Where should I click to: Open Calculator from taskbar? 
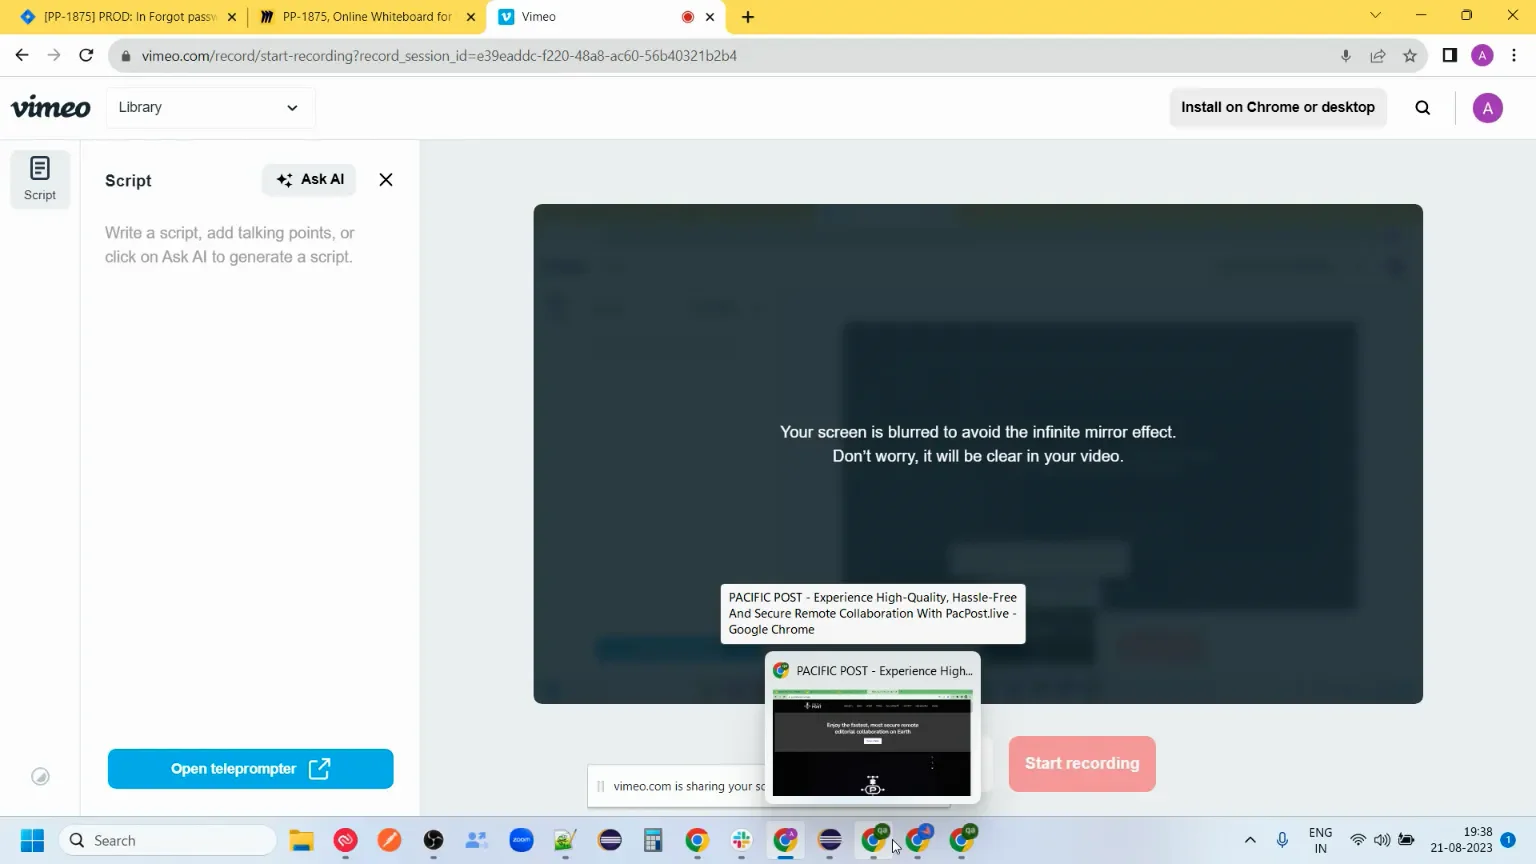point(653,841)
